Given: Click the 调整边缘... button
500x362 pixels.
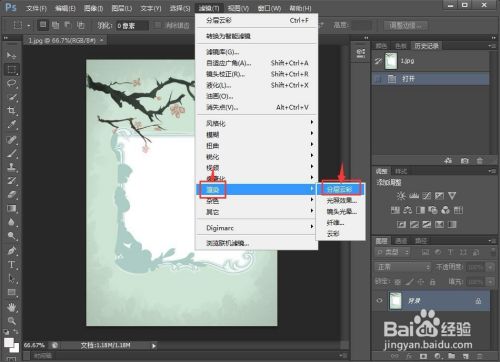Looking at the screenshot, I should pos(405,25).
